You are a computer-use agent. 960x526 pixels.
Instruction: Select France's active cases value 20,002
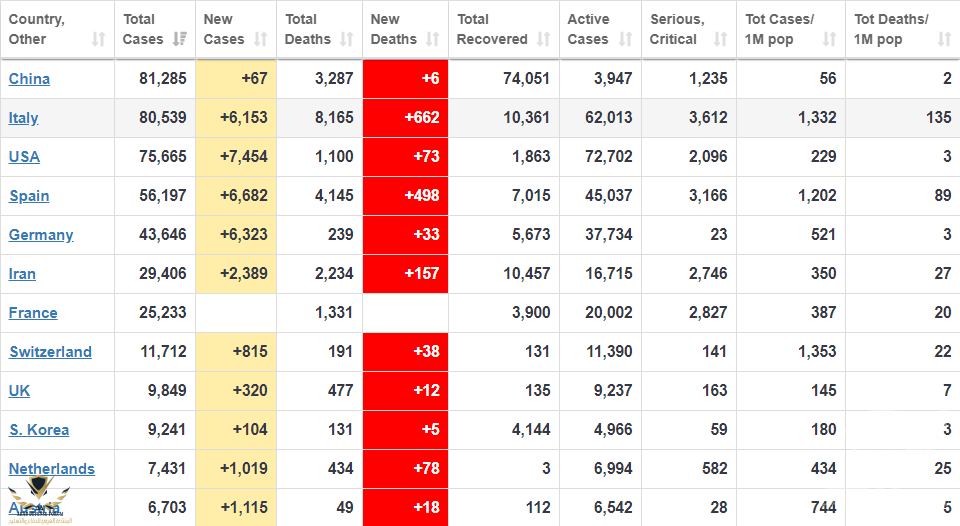[609, 313]
